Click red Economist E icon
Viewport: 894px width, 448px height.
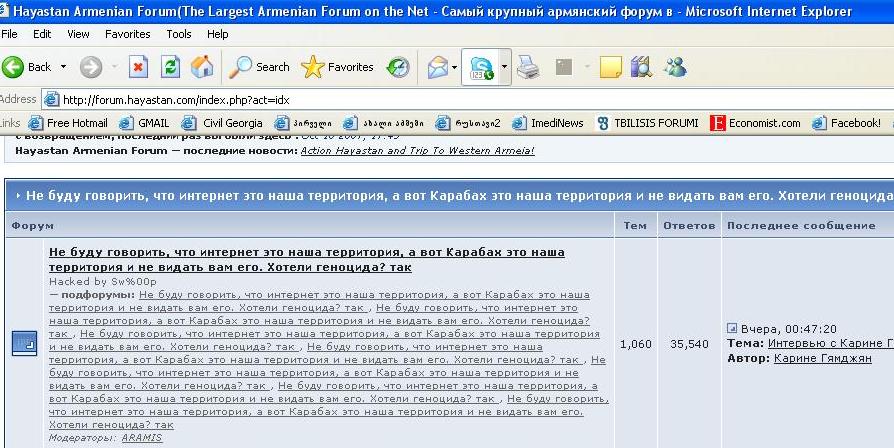[717, 123]
